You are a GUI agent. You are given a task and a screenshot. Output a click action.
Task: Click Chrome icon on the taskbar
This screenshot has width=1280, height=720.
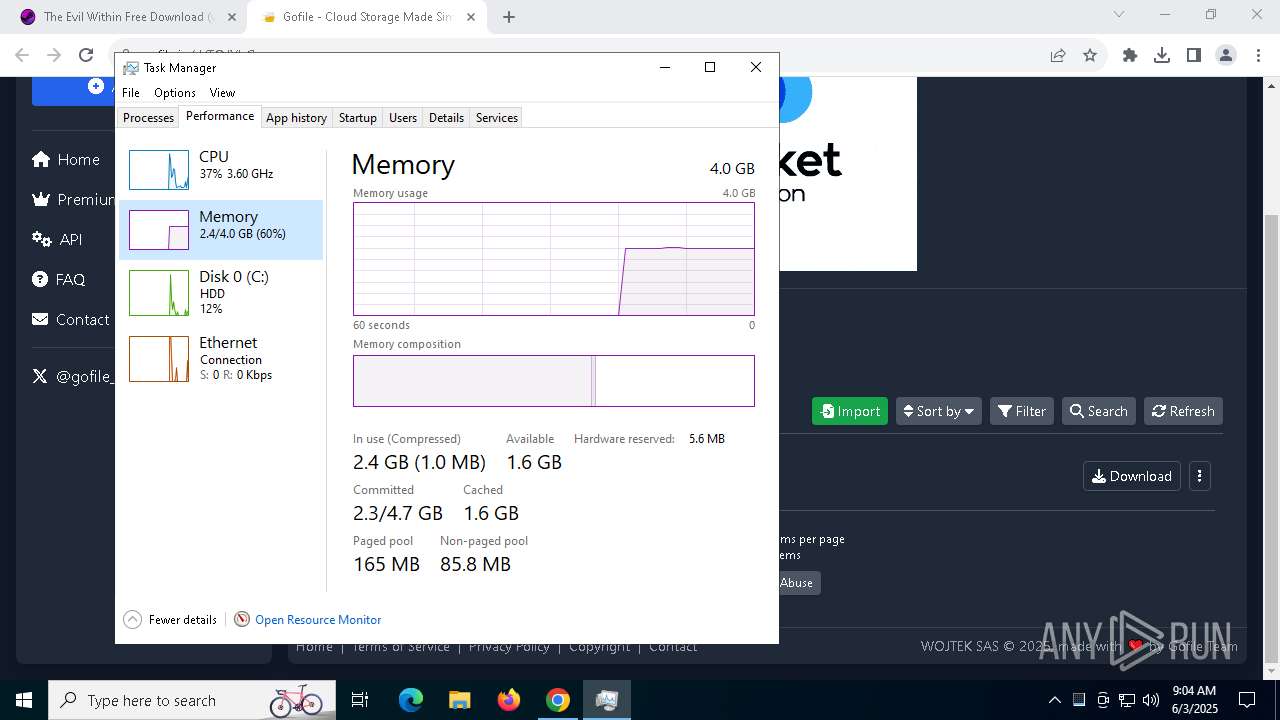[x=558, y=700]
